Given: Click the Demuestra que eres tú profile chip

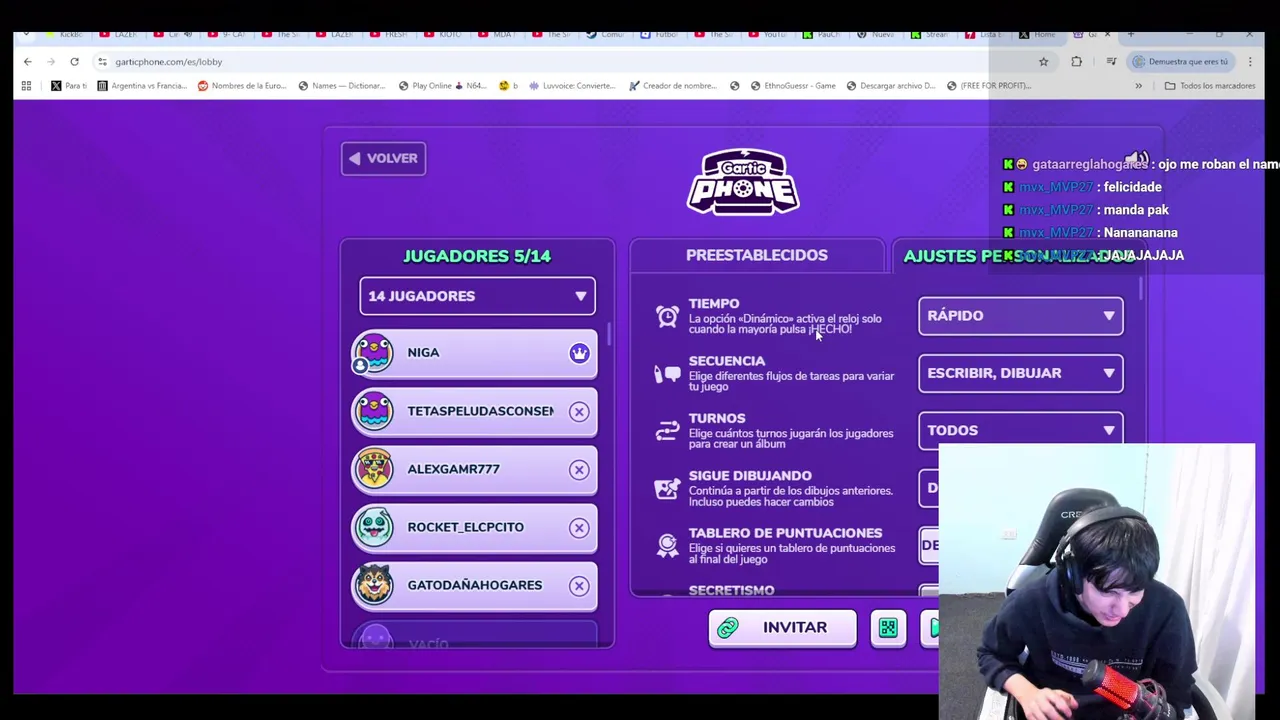Looking at the screenshot, I should [1180, 61].
